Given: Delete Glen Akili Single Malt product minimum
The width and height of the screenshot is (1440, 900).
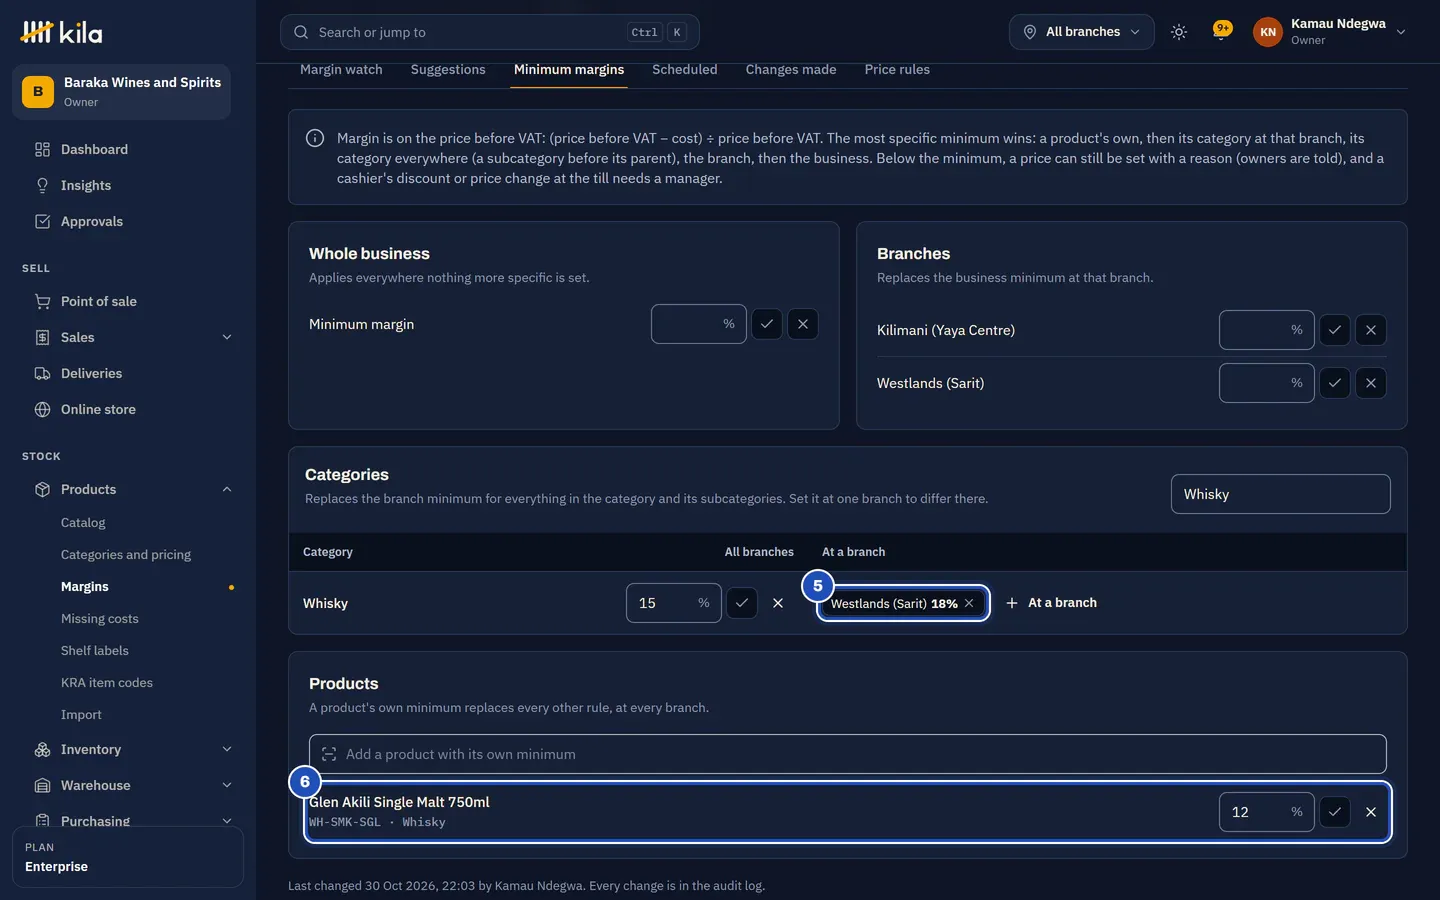Looking at the screenshot, I should point(1371,812).
